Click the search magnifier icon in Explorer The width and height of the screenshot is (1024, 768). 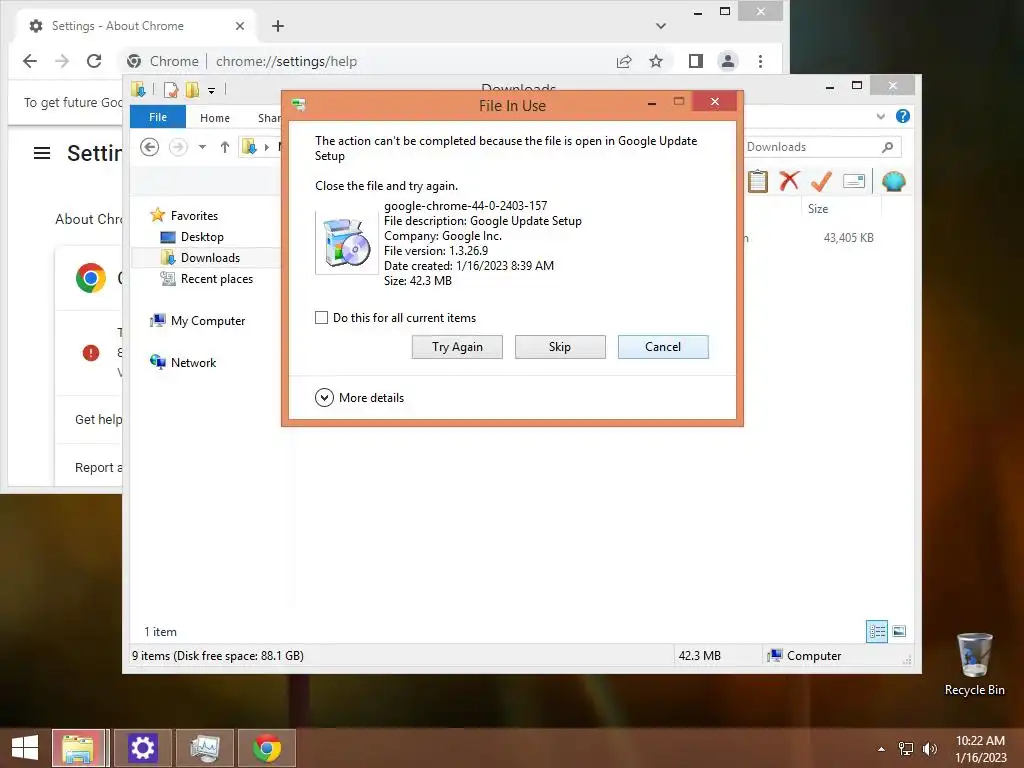[x=887, y=147]
